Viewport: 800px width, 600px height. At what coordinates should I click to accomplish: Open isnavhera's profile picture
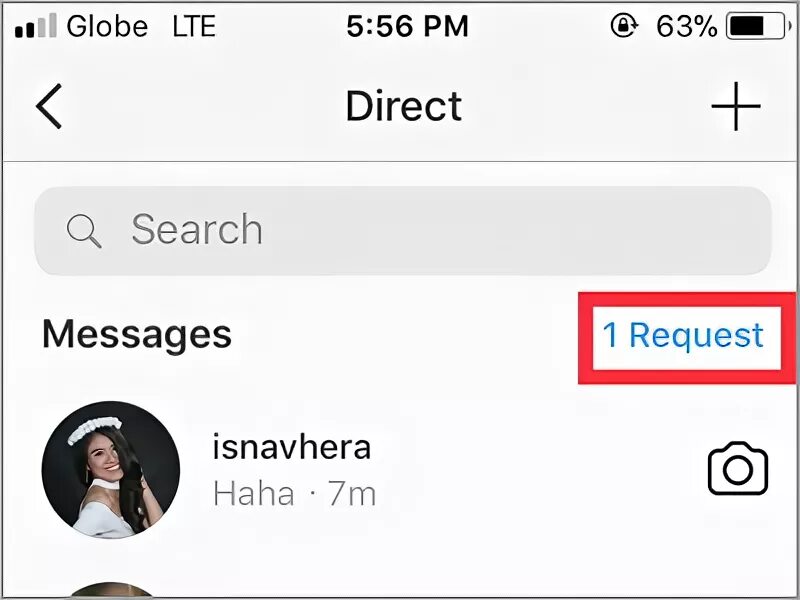click(111, 470)
